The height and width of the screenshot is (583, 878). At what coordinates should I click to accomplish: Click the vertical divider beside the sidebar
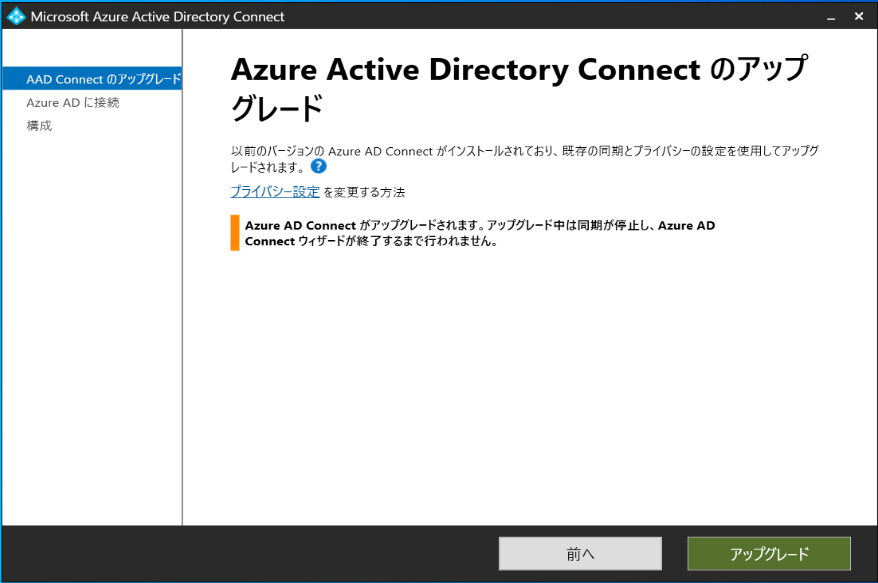[x=182, y=300]
